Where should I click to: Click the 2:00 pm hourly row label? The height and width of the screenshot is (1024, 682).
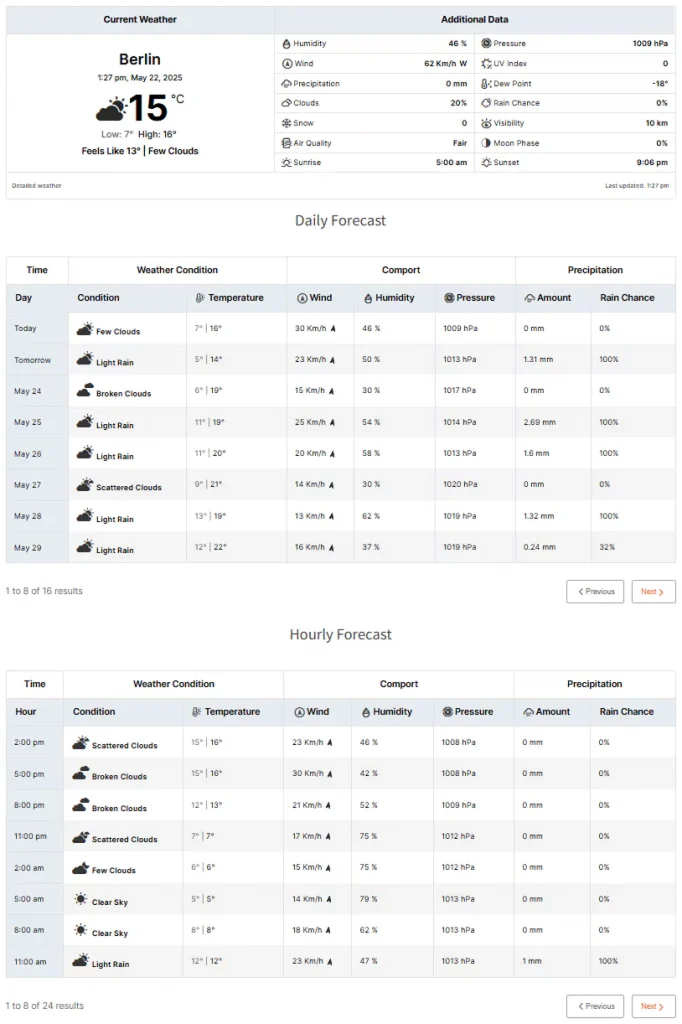pos(29,743)
